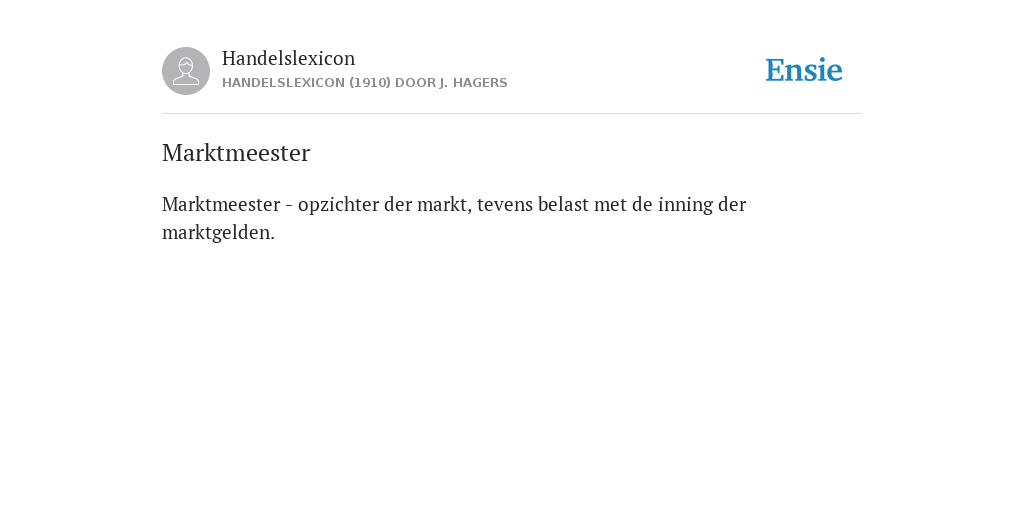1024x512 pixels.
Task: Click the word Marktmeester starting the definition
Action: click(x=221, y=204)
